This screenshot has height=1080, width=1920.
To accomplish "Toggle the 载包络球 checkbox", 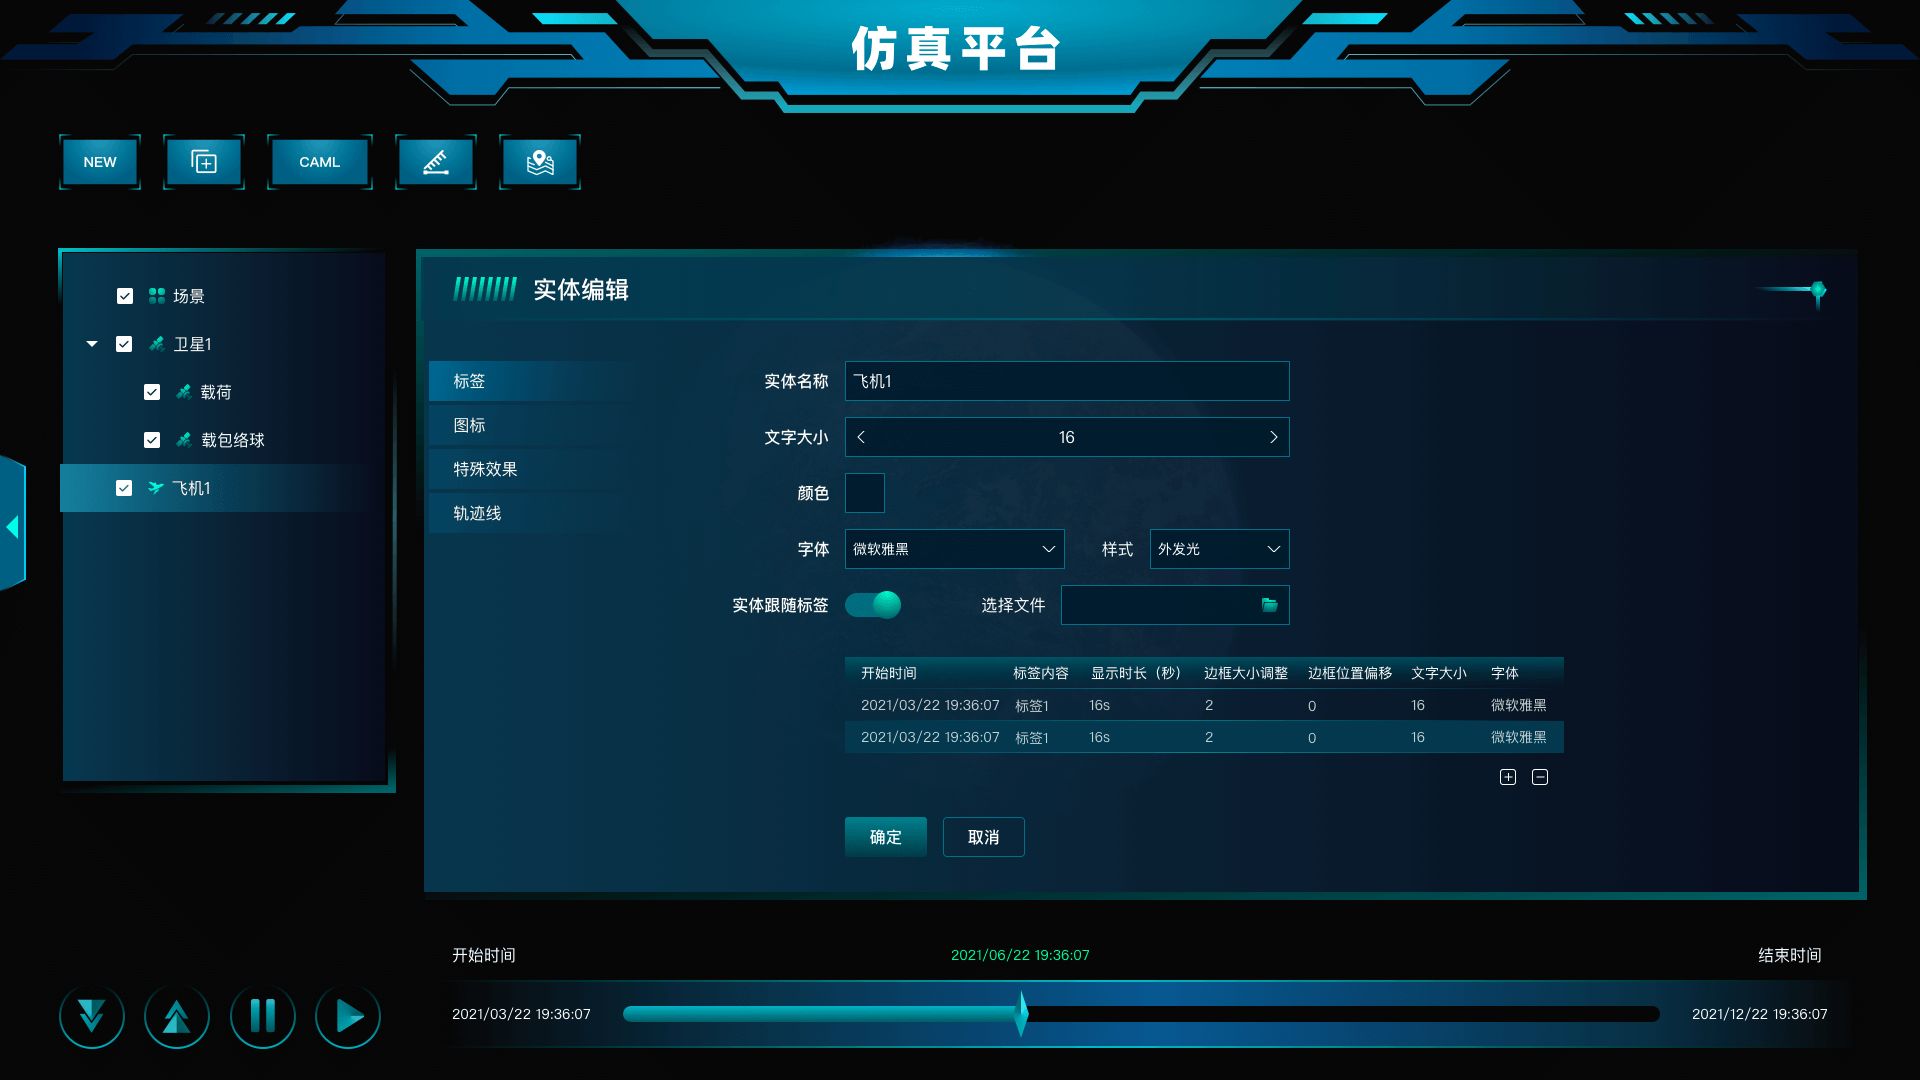I will [152, 440].
